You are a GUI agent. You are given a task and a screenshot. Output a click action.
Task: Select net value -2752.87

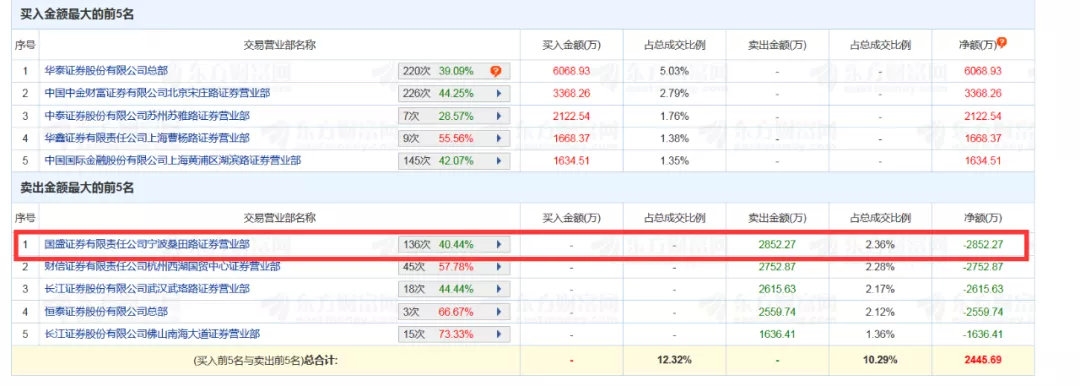[982, 267]
